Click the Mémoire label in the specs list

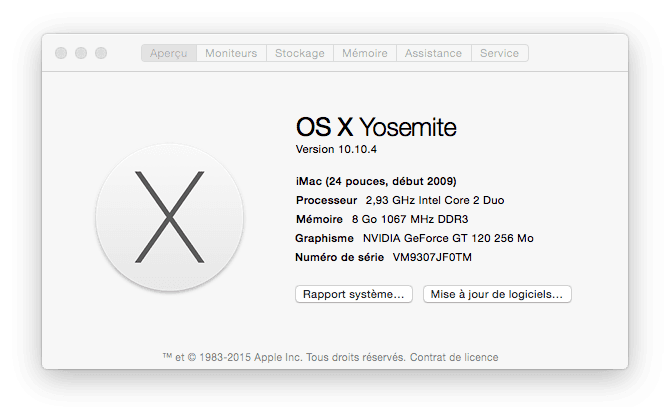pos(319,219)
